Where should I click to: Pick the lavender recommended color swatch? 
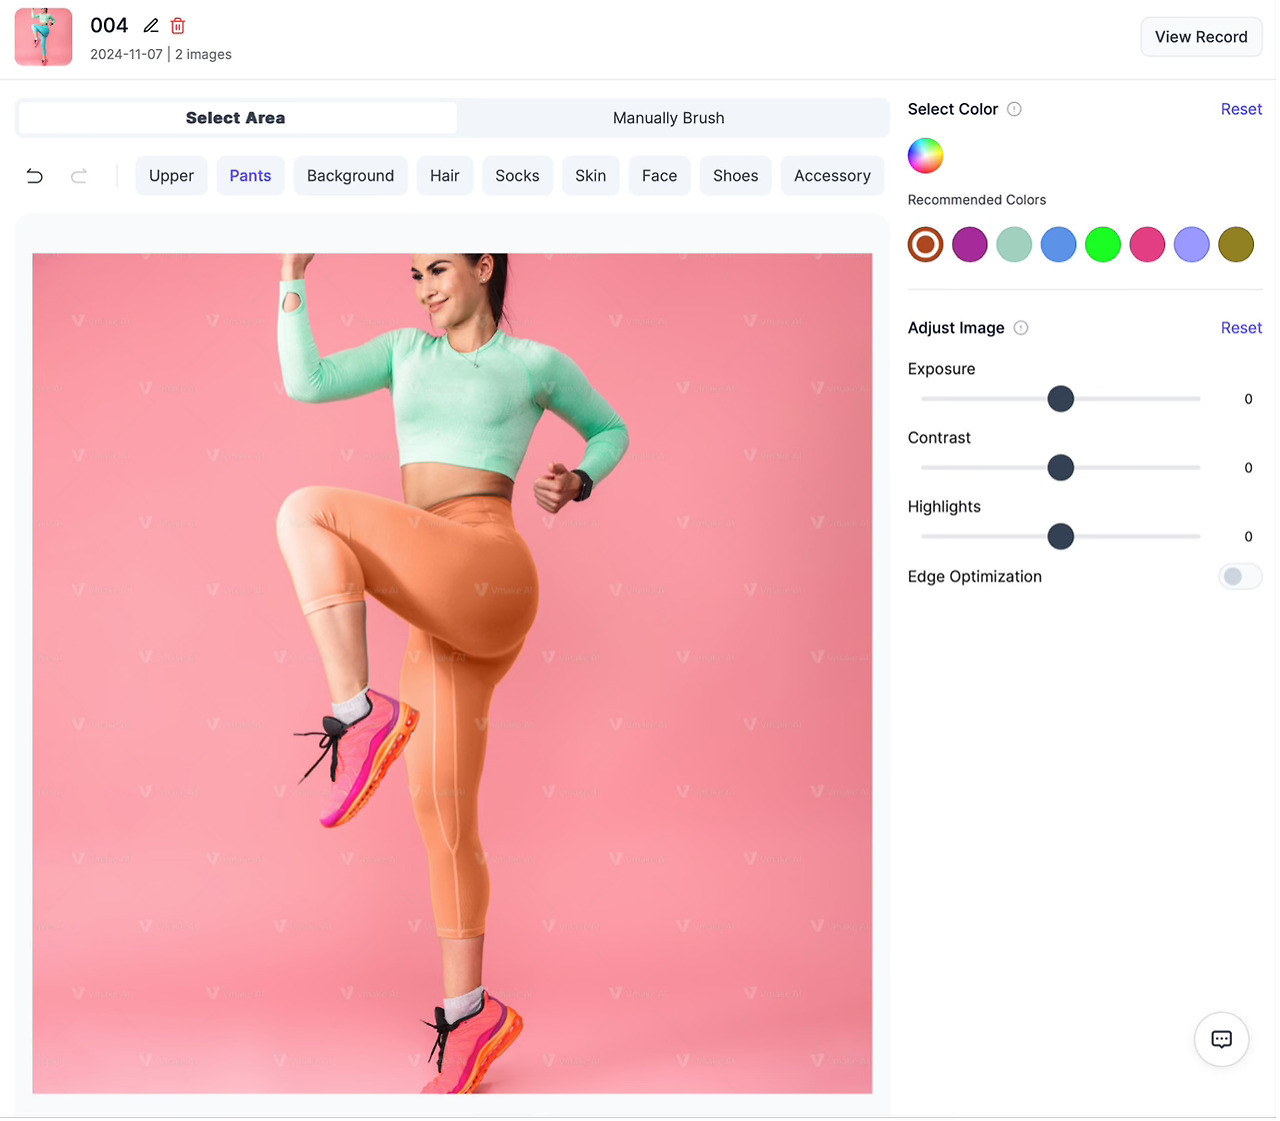[x=1191, y=244]
